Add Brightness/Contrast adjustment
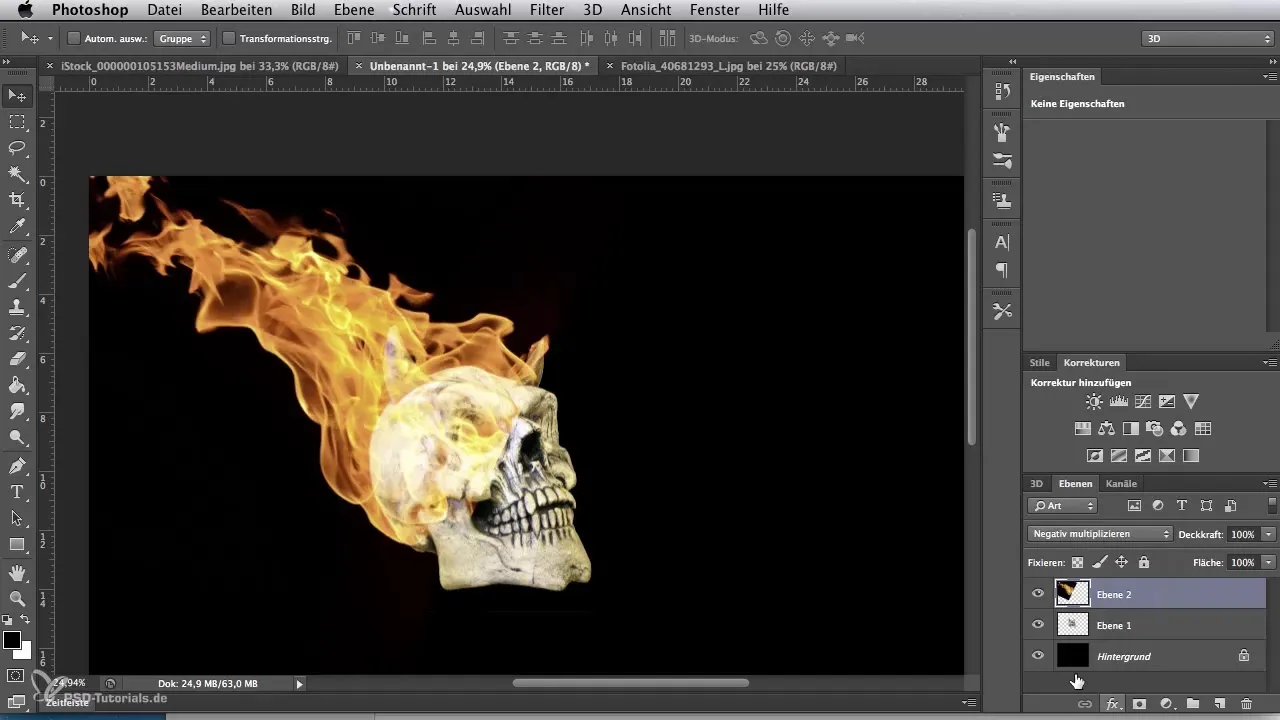This screenshot has height=720, width=1280. [1094, 402]
